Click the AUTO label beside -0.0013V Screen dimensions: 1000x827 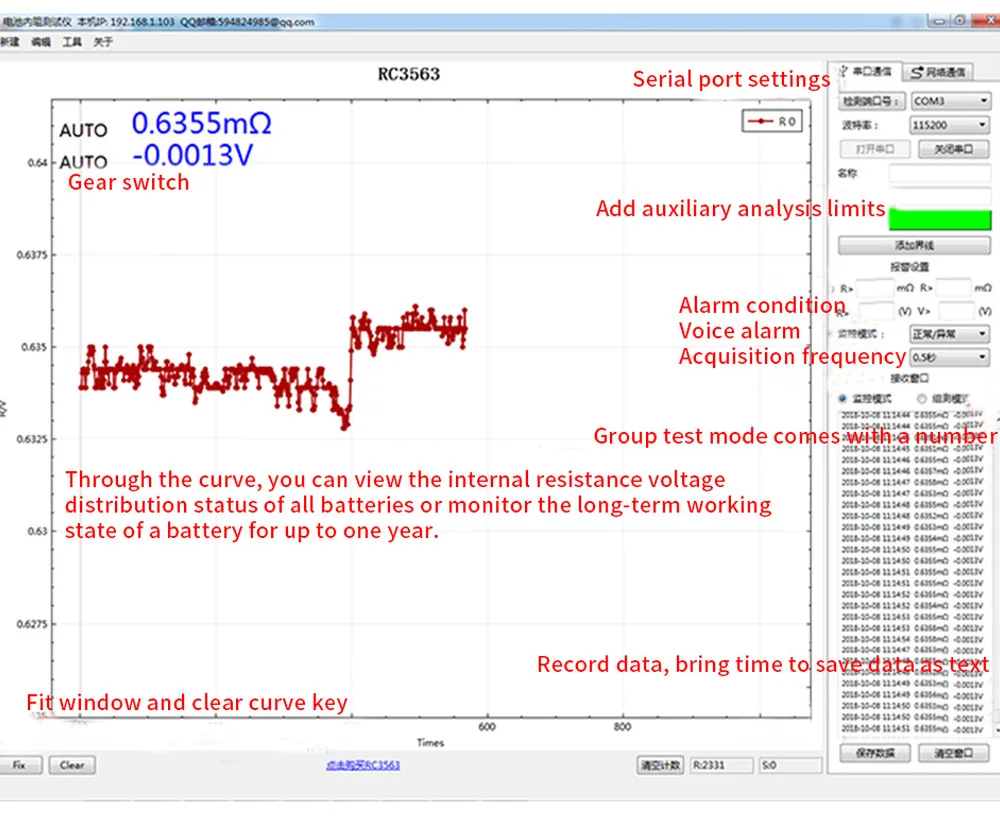(x=84, y=162)
